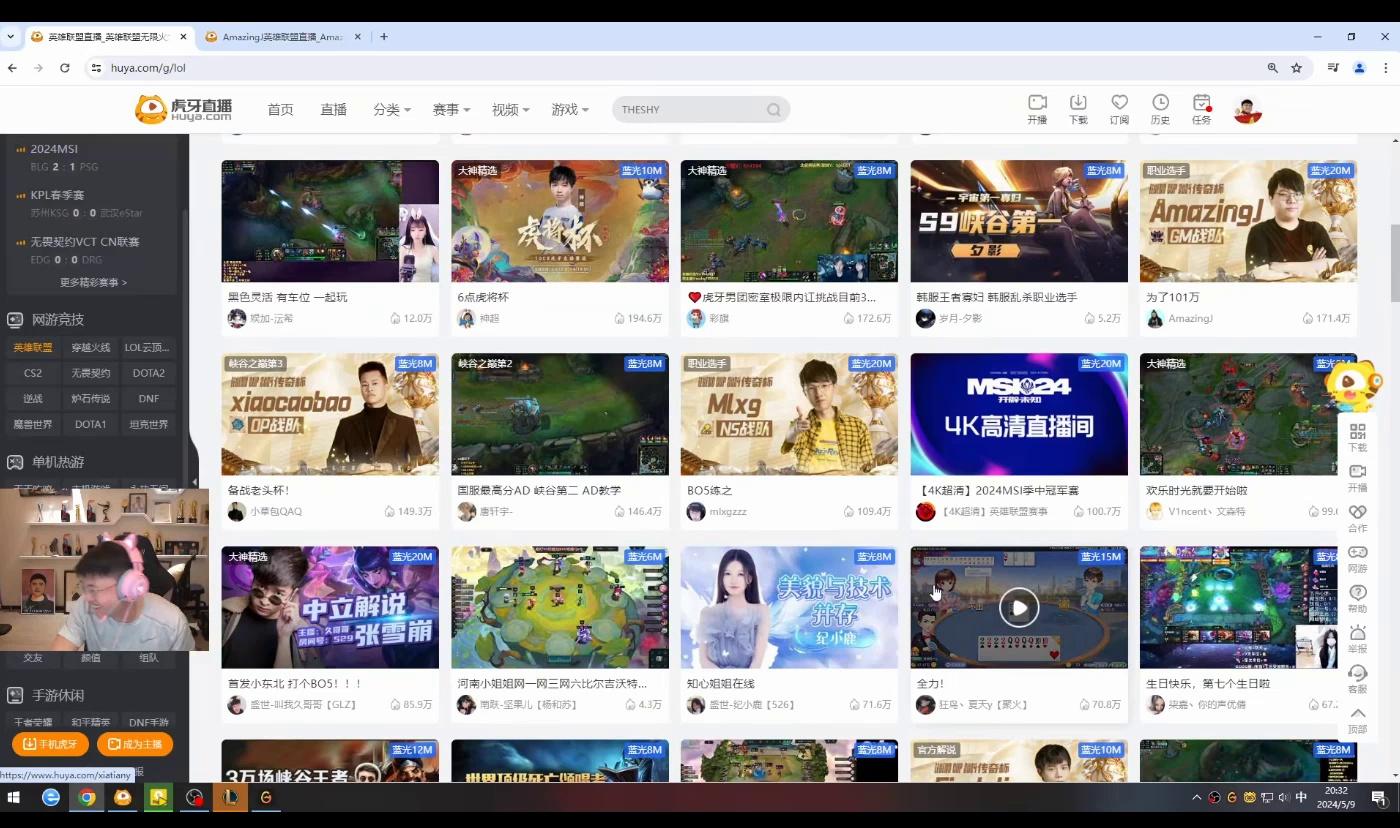This screenshot has width=1400, height=828.
Task: Click the 成为主播 orange button
Action: (135, 744)
